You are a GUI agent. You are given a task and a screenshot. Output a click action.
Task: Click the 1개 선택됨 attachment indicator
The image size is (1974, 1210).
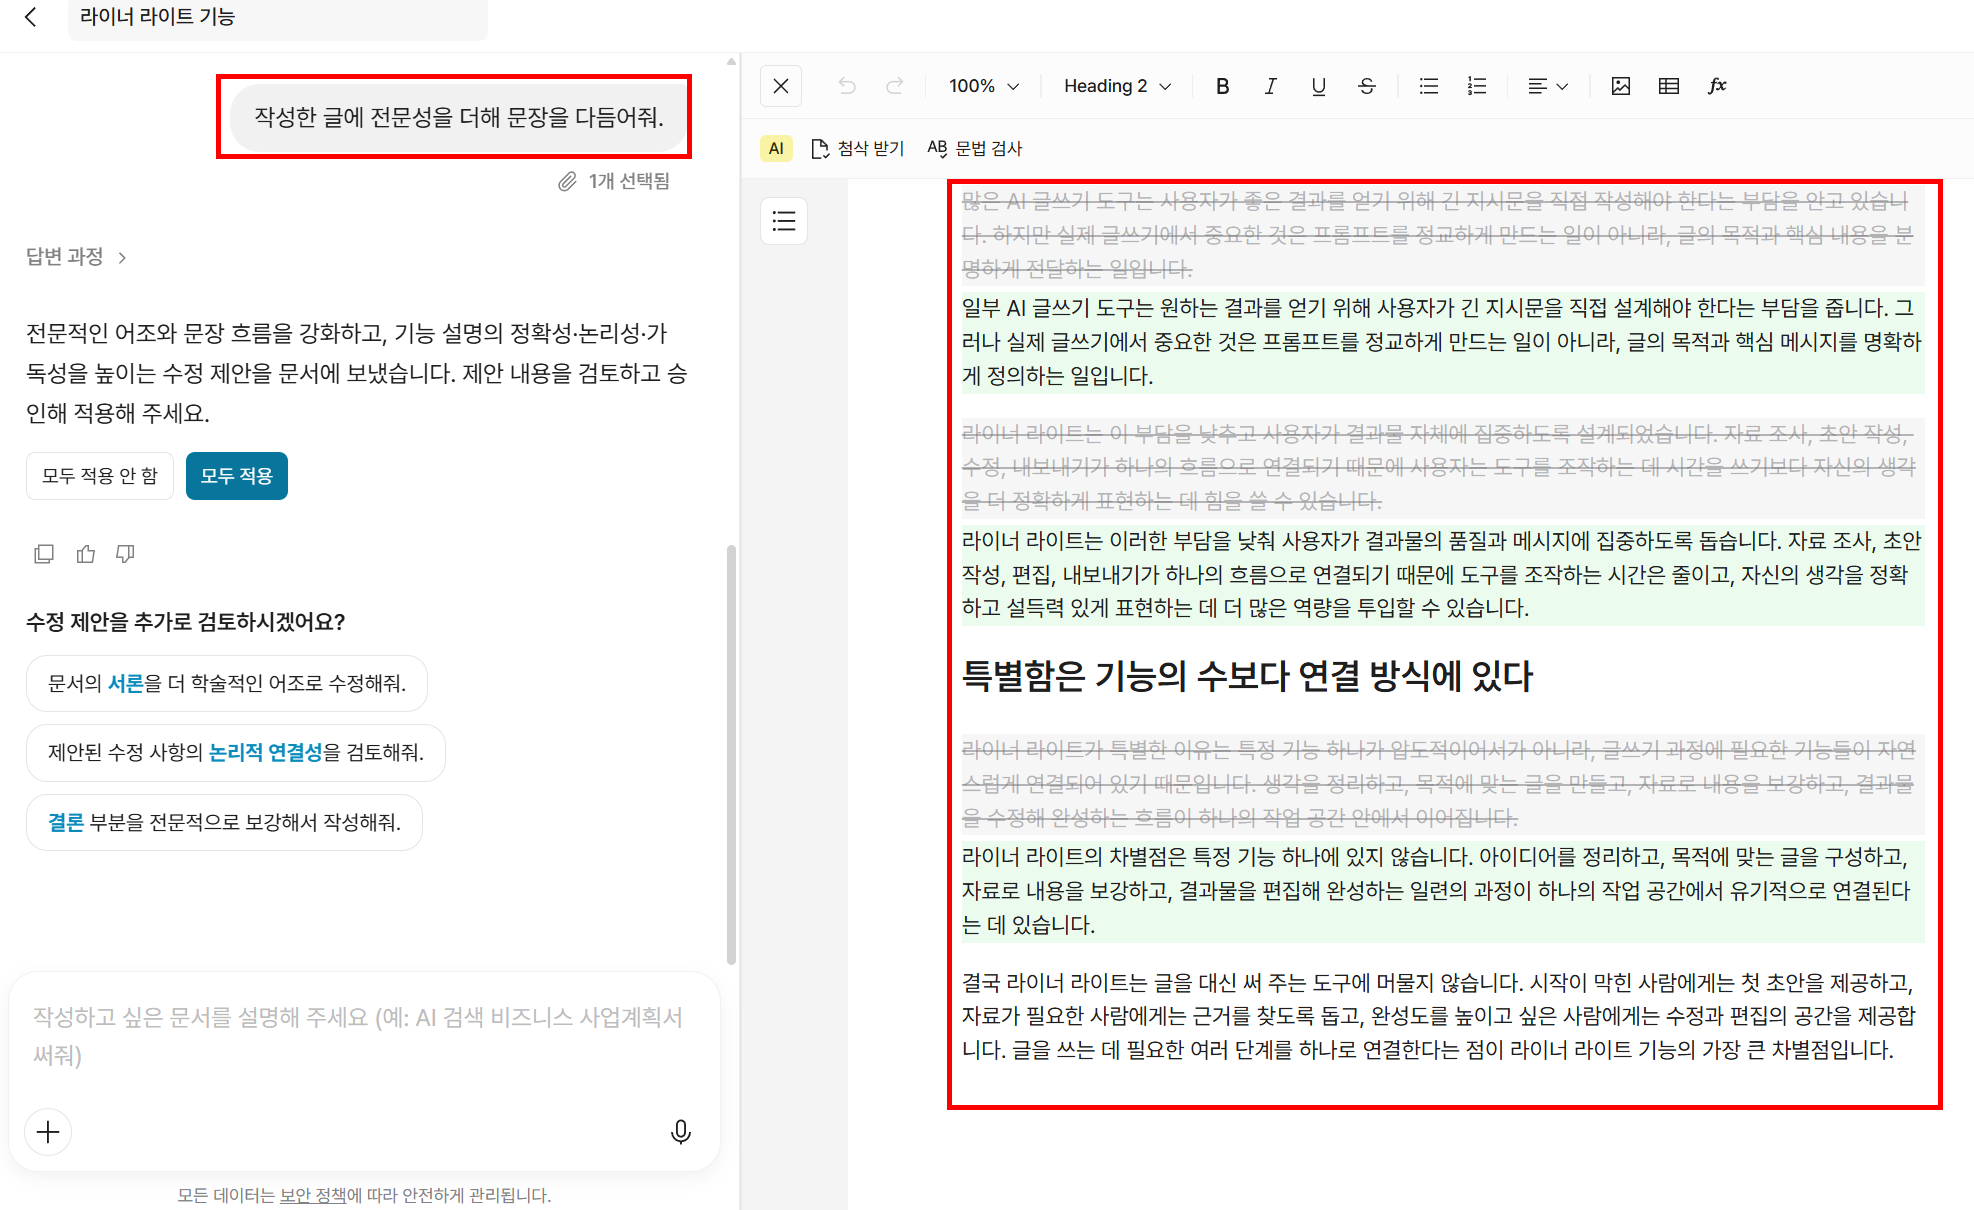(614, 181)
